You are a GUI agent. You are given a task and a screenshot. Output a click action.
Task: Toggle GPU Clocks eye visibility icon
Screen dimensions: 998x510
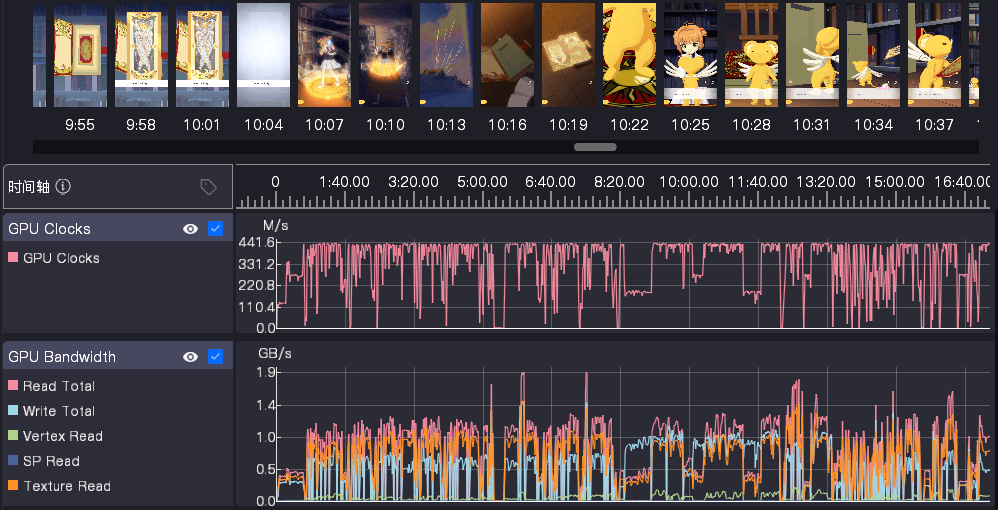click(190, 229)
